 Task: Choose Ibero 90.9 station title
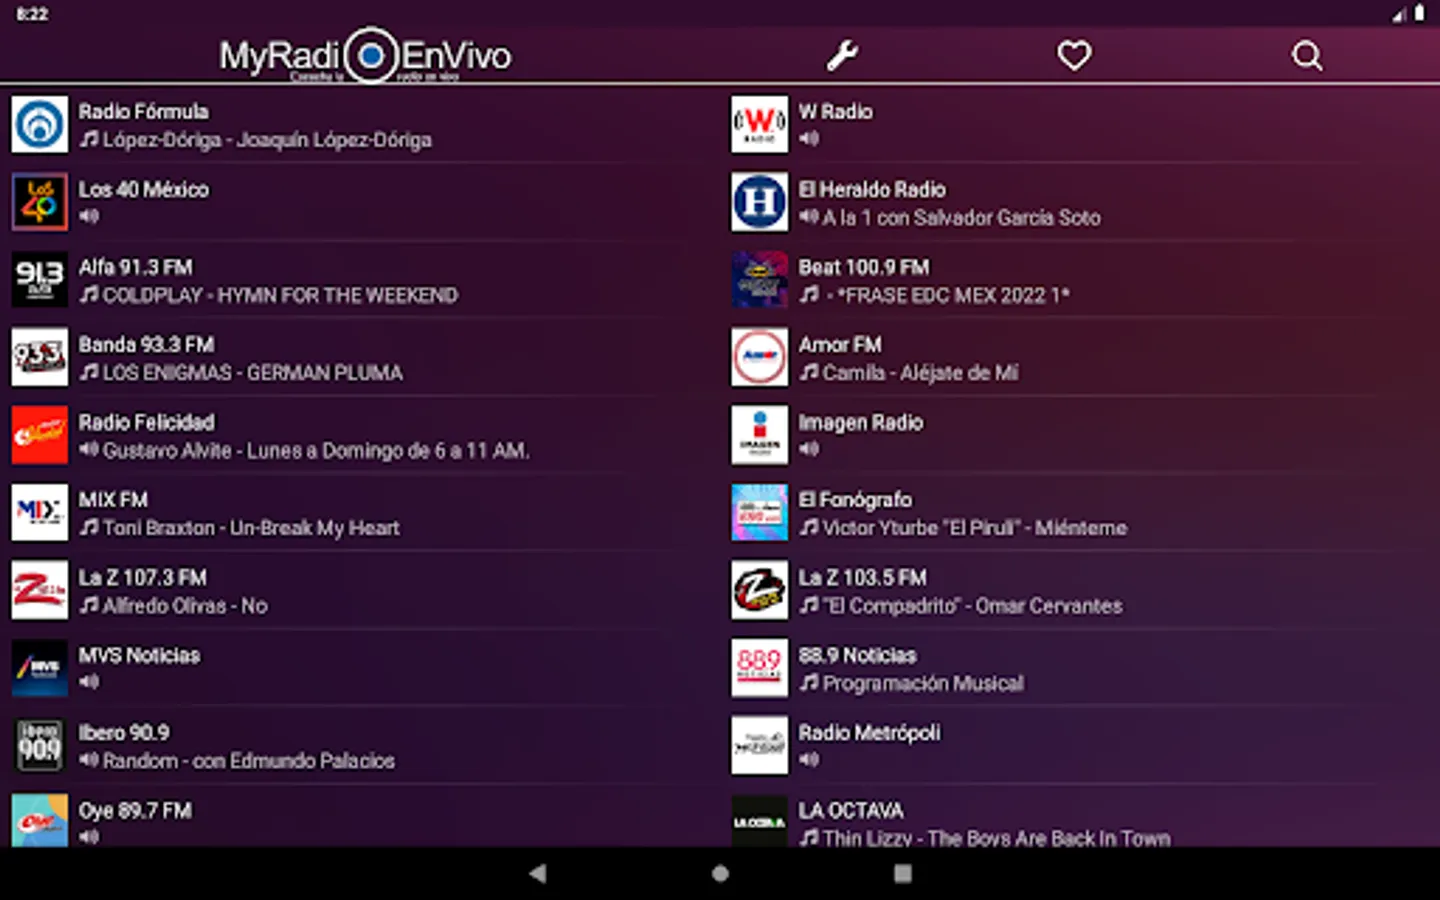point(124,733)
